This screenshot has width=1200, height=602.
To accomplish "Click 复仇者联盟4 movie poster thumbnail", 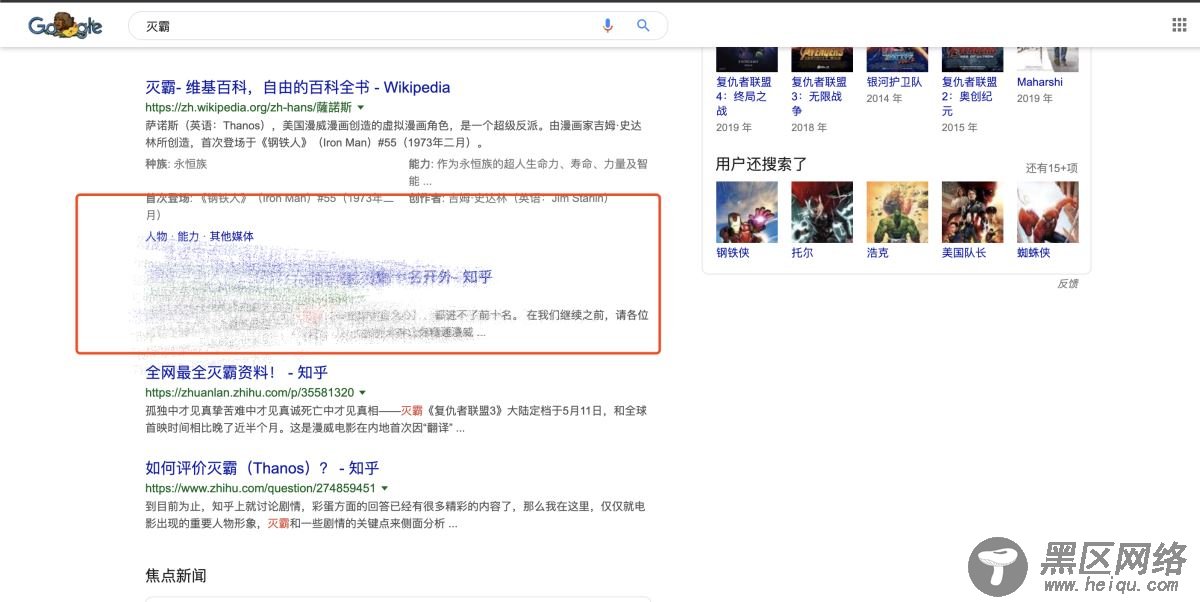I will (747, 58).
